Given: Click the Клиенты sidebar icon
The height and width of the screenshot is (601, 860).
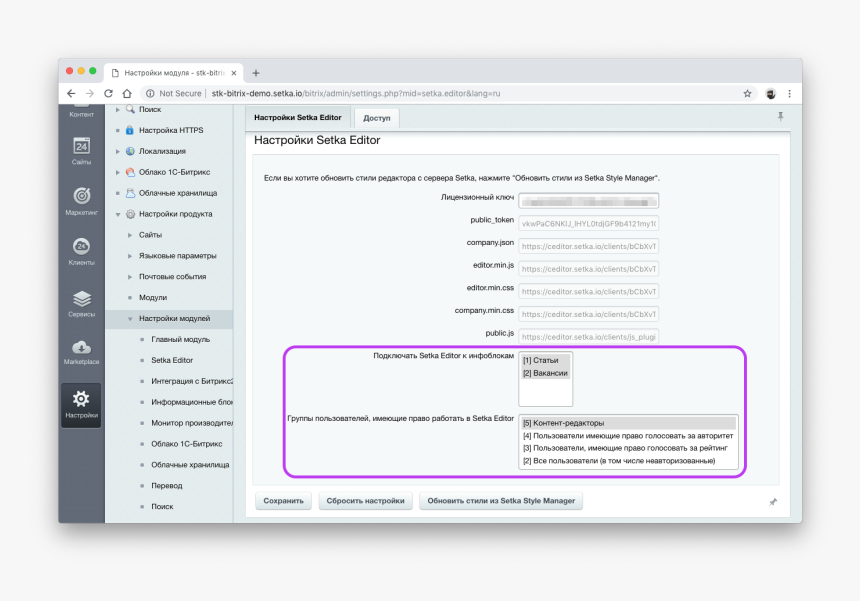Looking at the screenshot, I should point(82,247).
